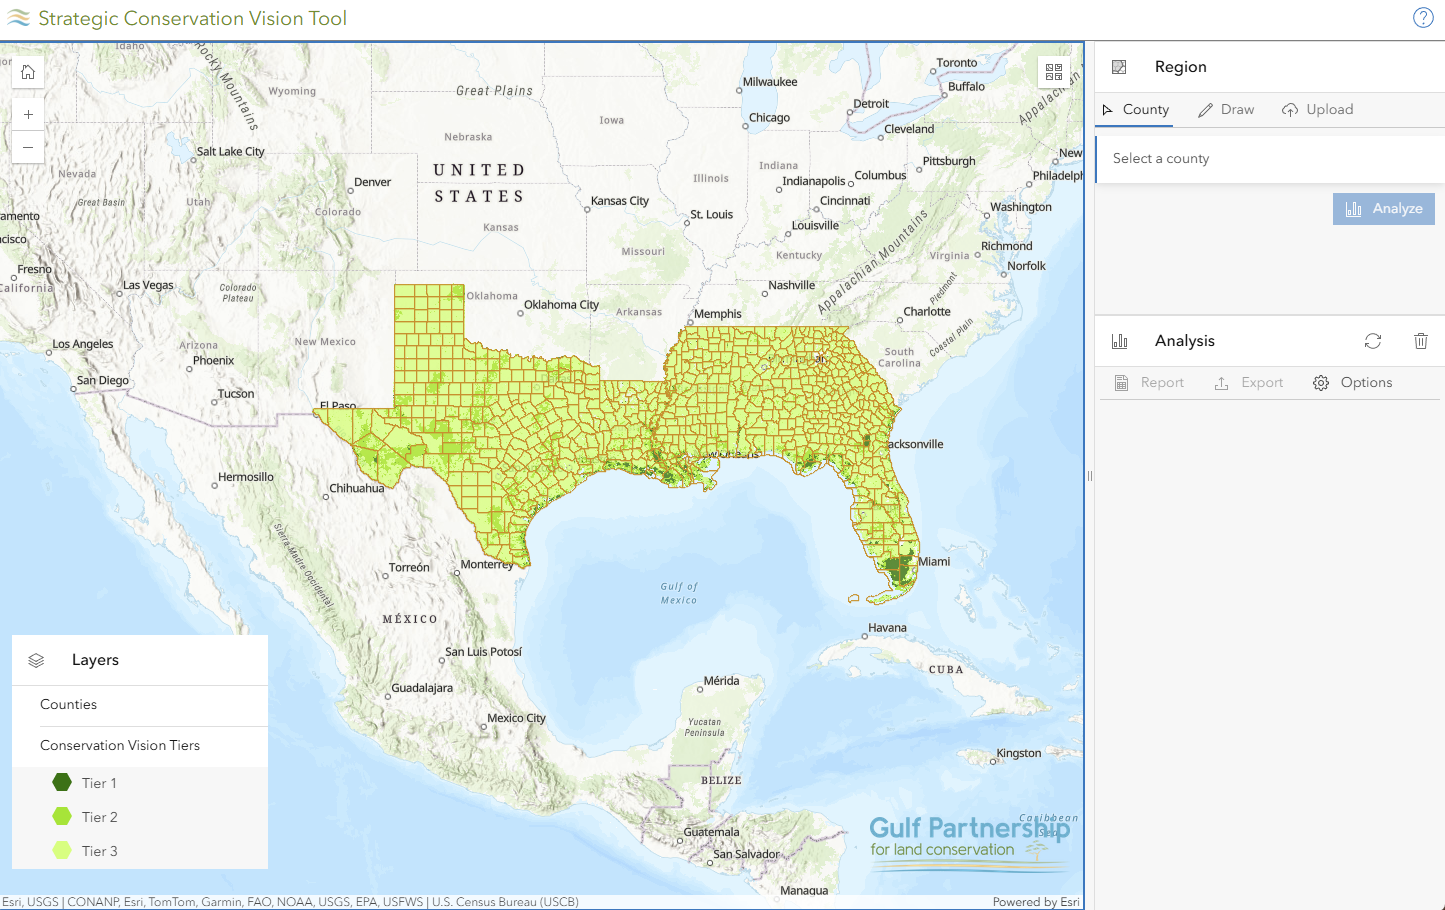Viewport: 1445px width, 910px height.
Task: Open analysis Options
Action: [x=1353, y=383]
